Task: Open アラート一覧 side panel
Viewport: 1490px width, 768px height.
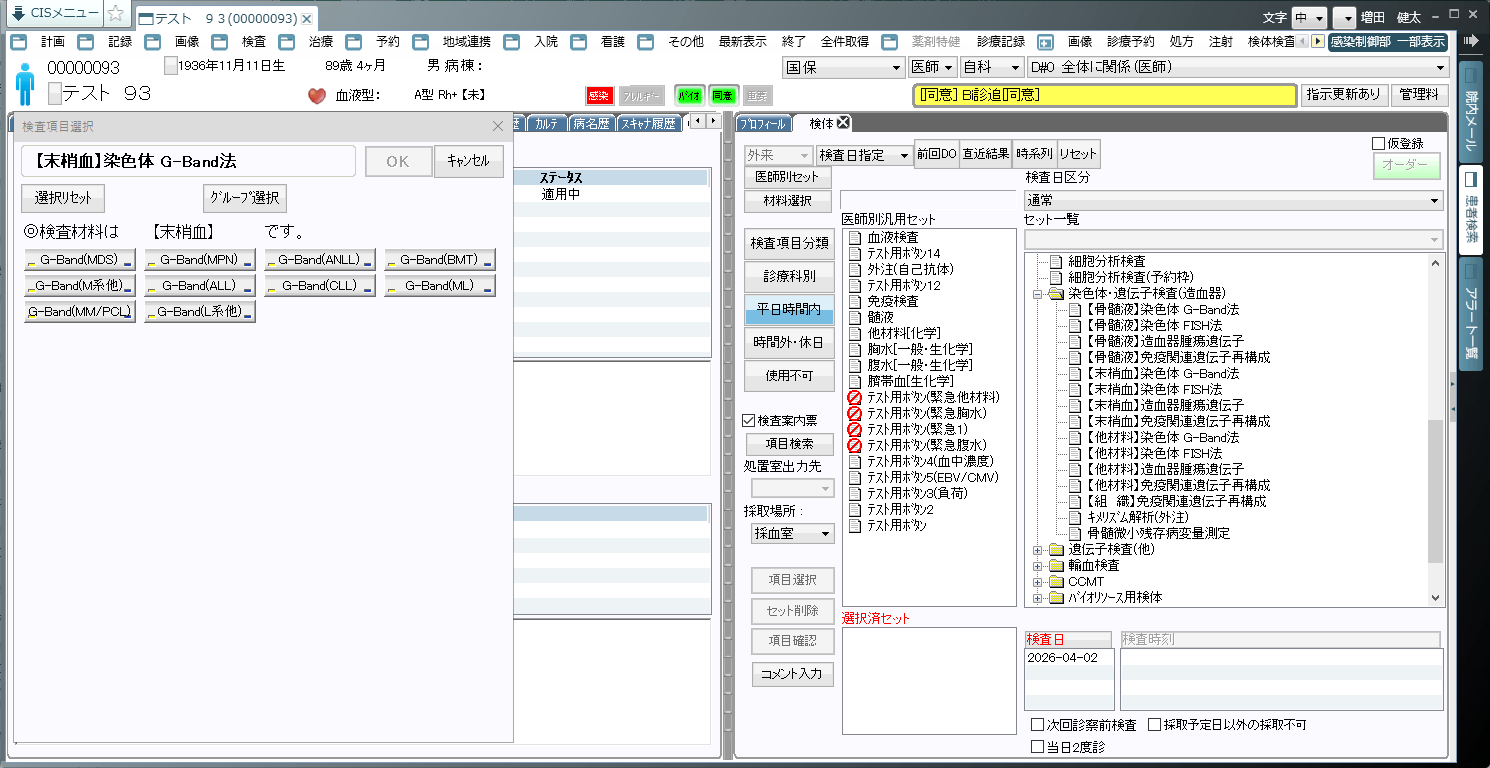Action: click(1471, 315)
